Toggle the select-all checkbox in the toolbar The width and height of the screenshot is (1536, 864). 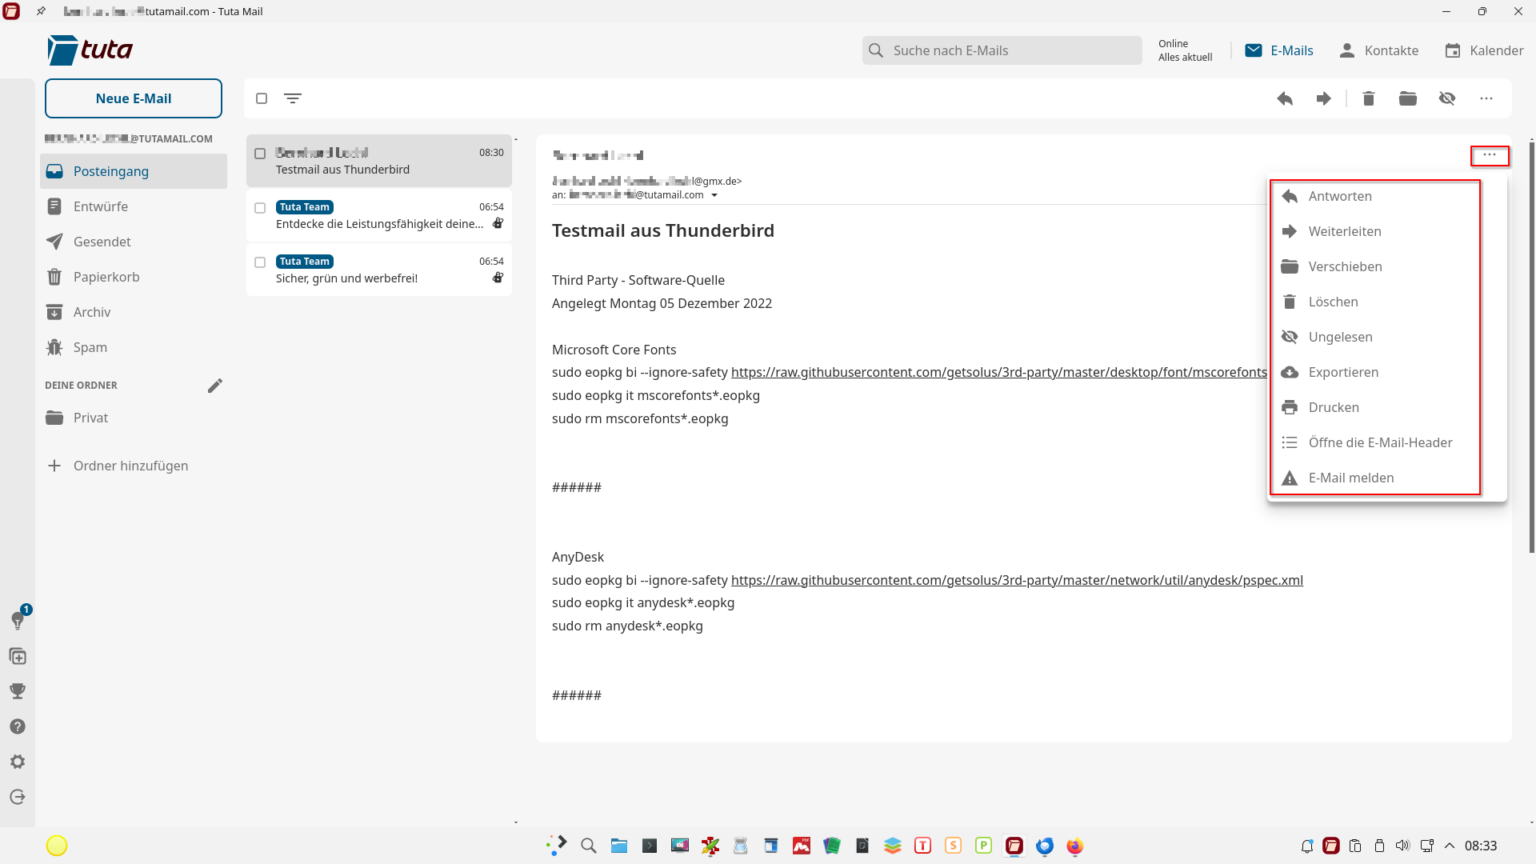261,98
